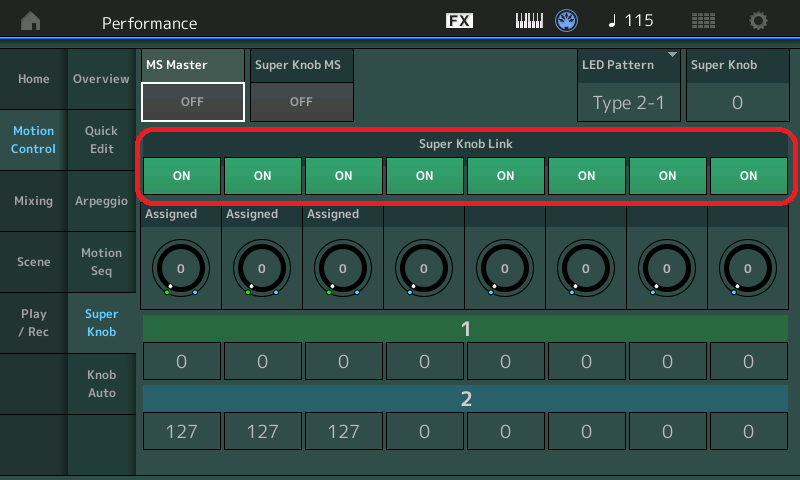Open the grid Live Set icon
Image resolution: width=800 pixels, height=480 pixels.
coord(703,21)
